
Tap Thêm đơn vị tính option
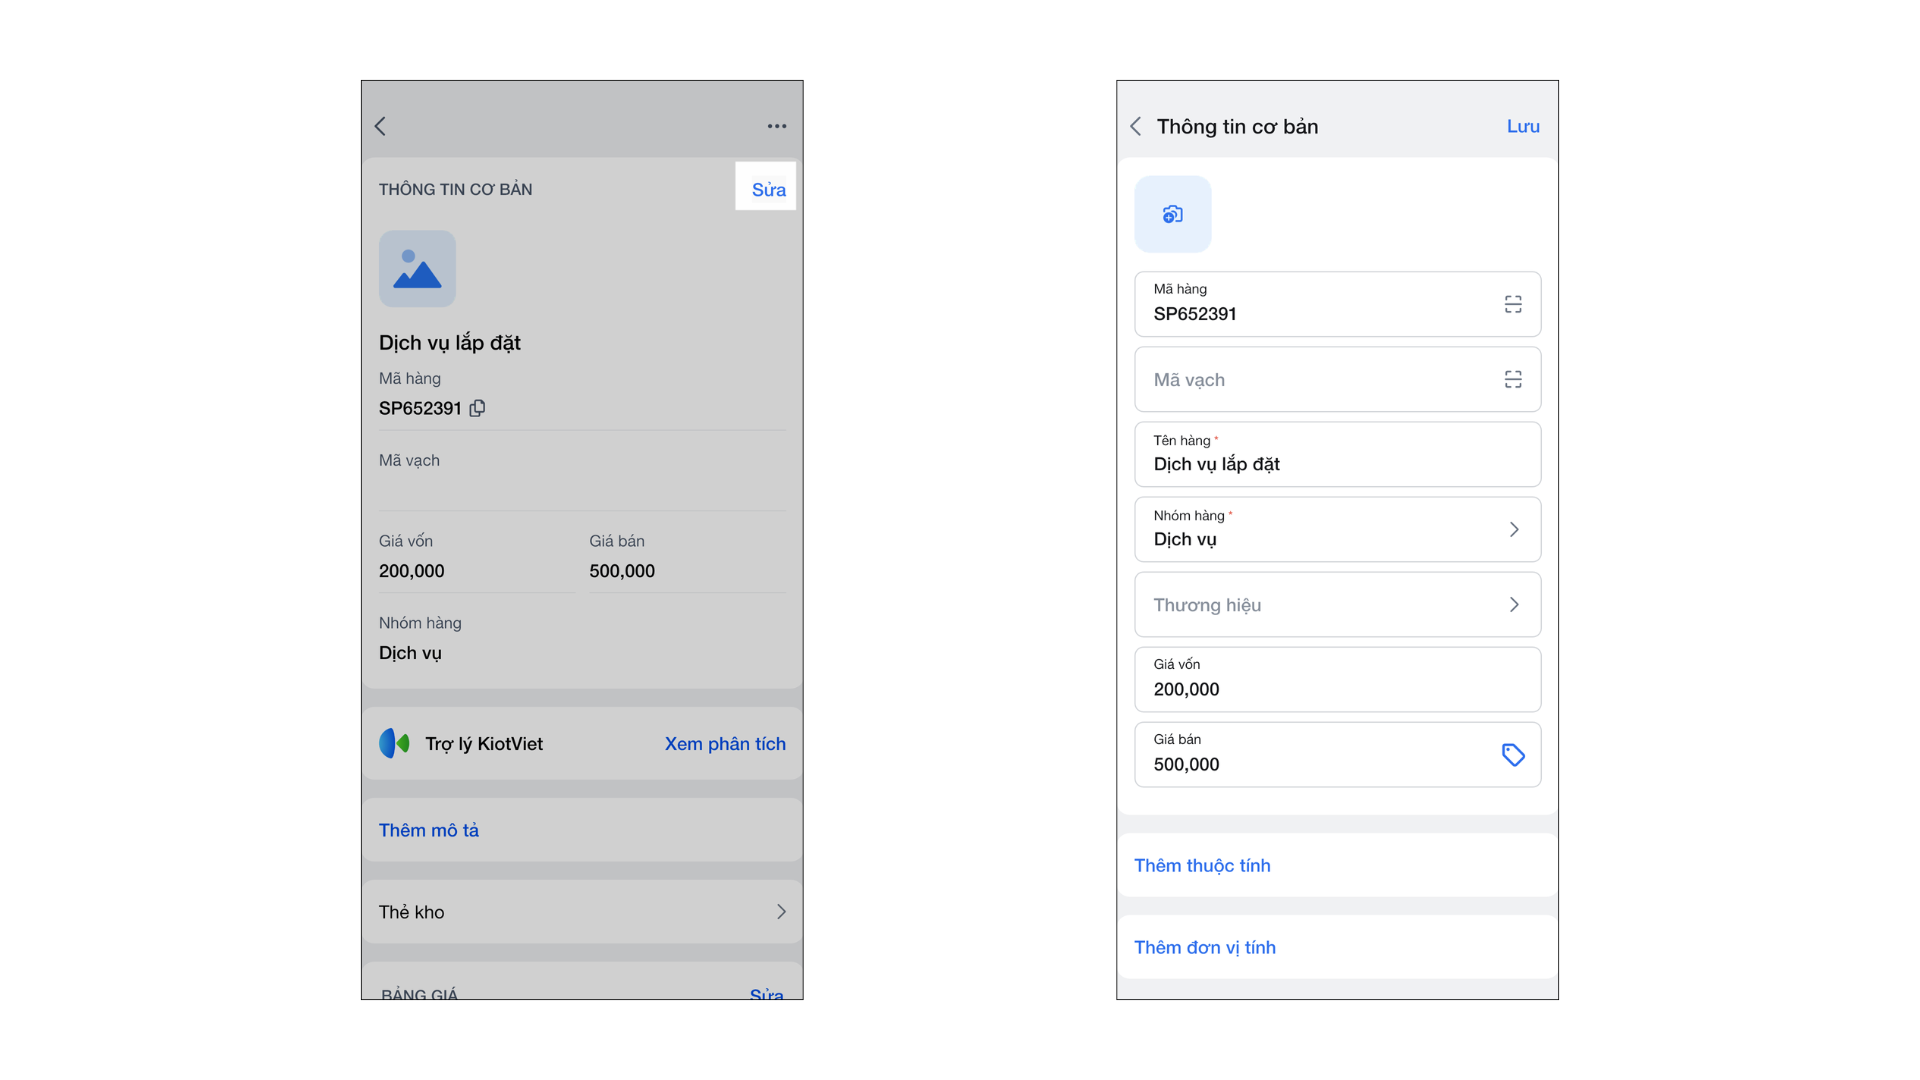pos(1204,947)
